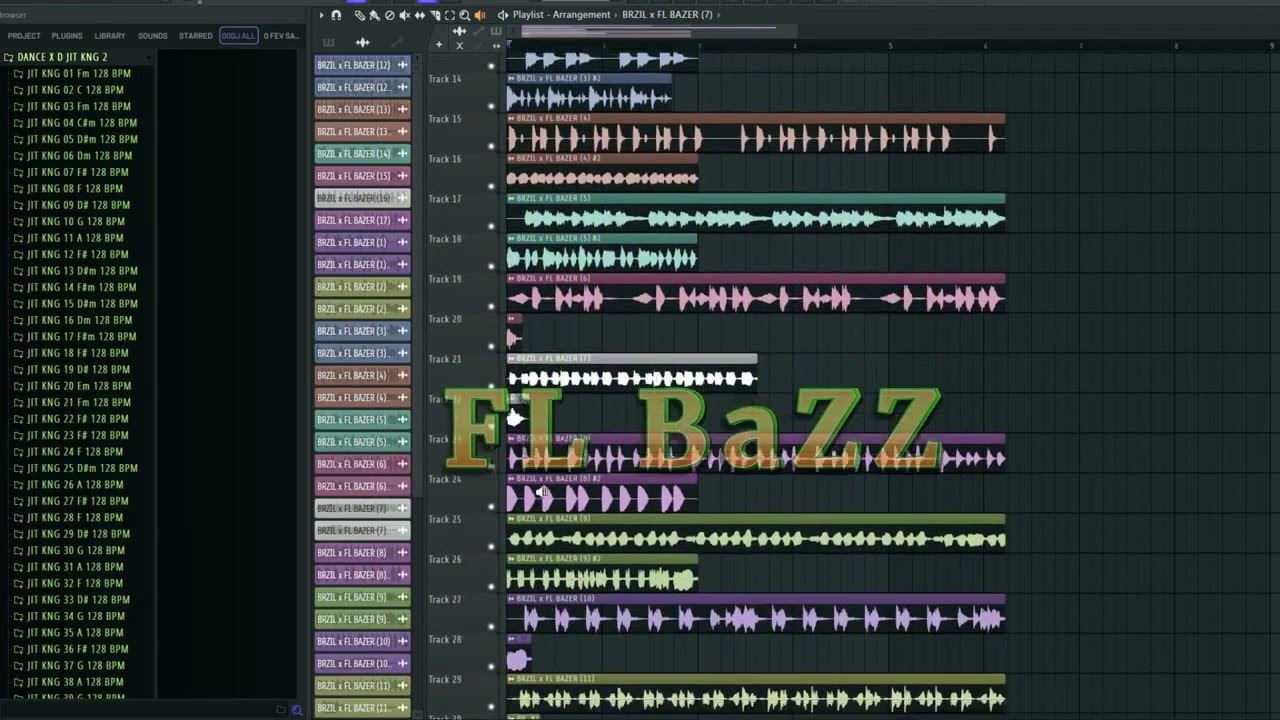
Task: Show automation clips via picker curve icon
Action: (397, 42)
